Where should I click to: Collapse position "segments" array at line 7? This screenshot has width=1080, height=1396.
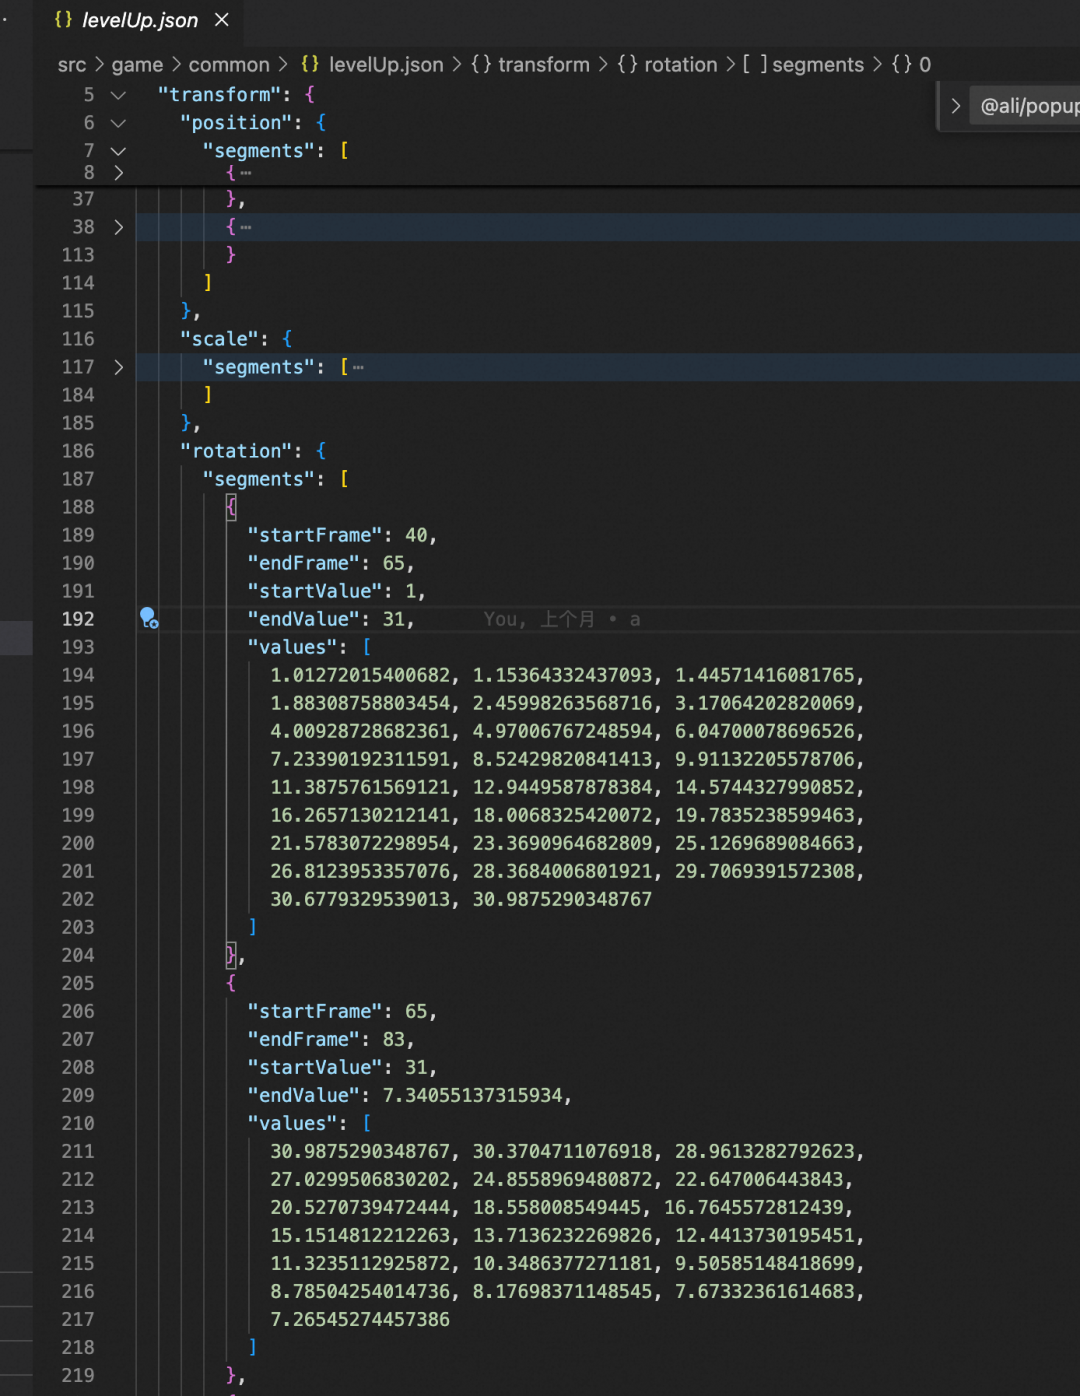[x=118, y=151]
